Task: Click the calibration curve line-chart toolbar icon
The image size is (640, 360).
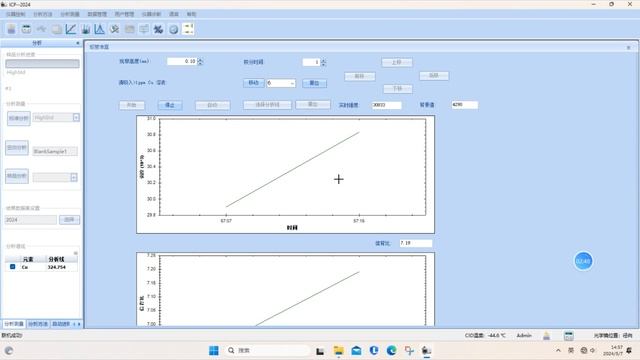Action: click(71, 29)
